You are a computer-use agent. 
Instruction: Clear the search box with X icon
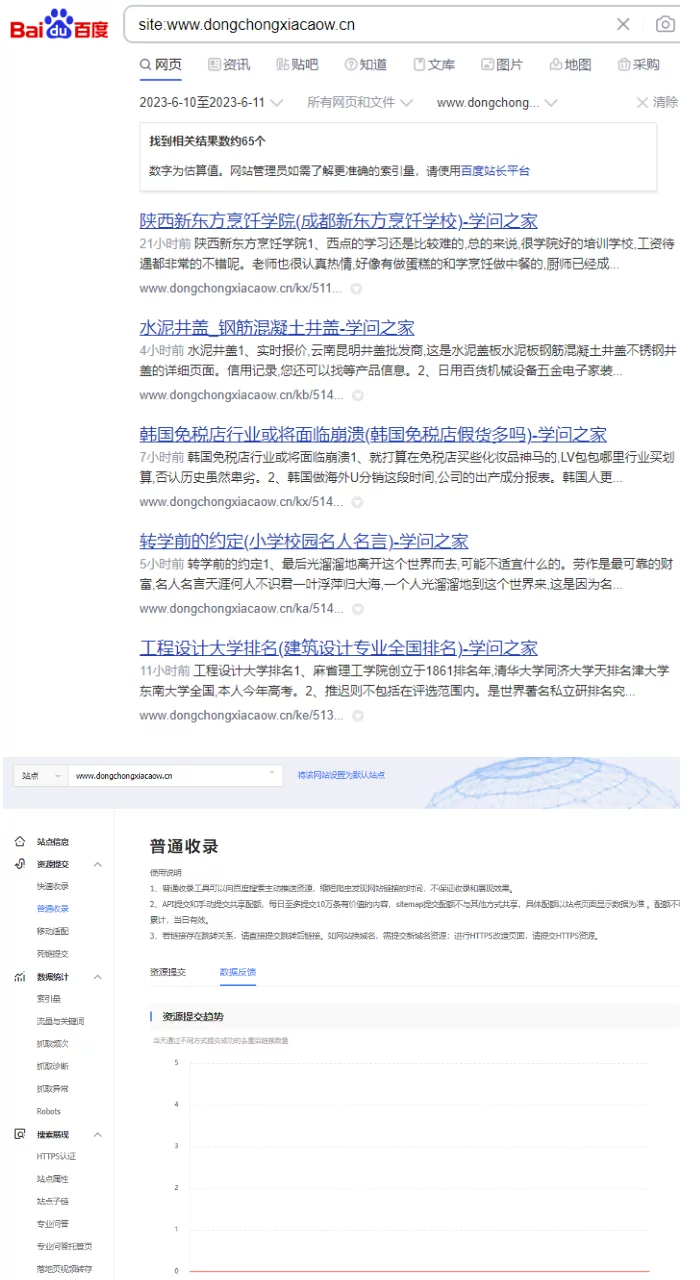[623, 24]
